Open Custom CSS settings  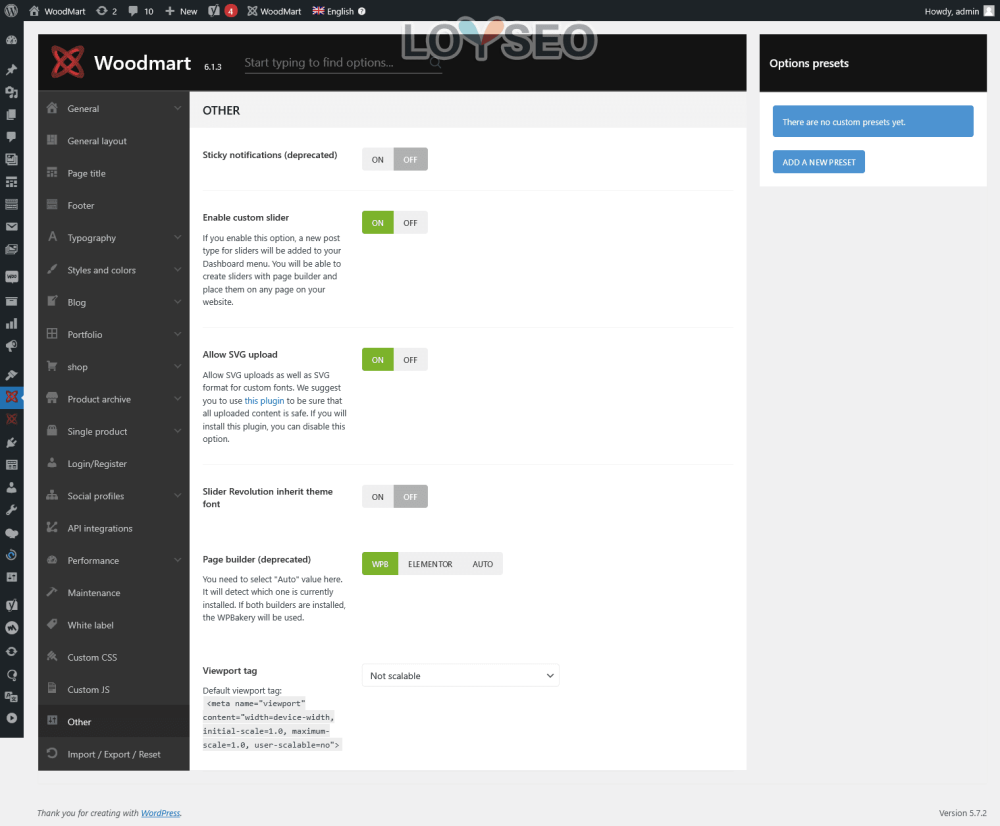coord(114,657)
